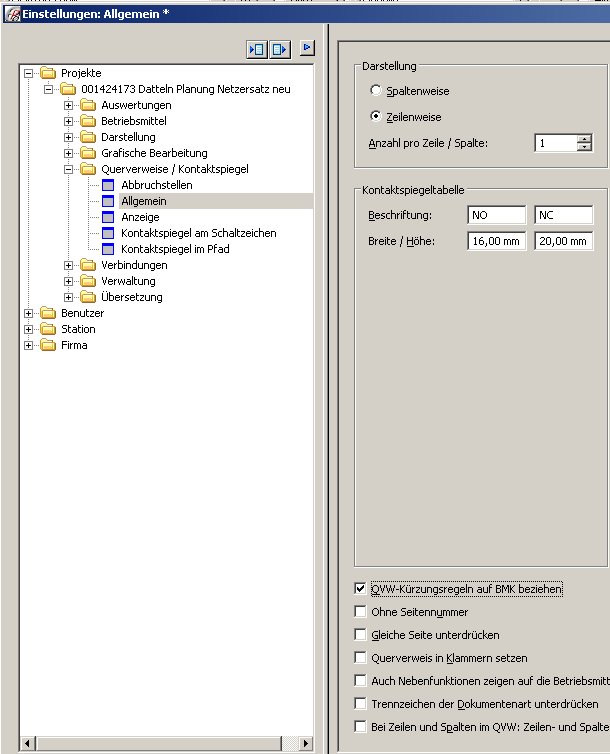The width and height of the screenshot is (610, 754).
Task: Click the 20,00 mm Höhe field
Action: [563, 241]
